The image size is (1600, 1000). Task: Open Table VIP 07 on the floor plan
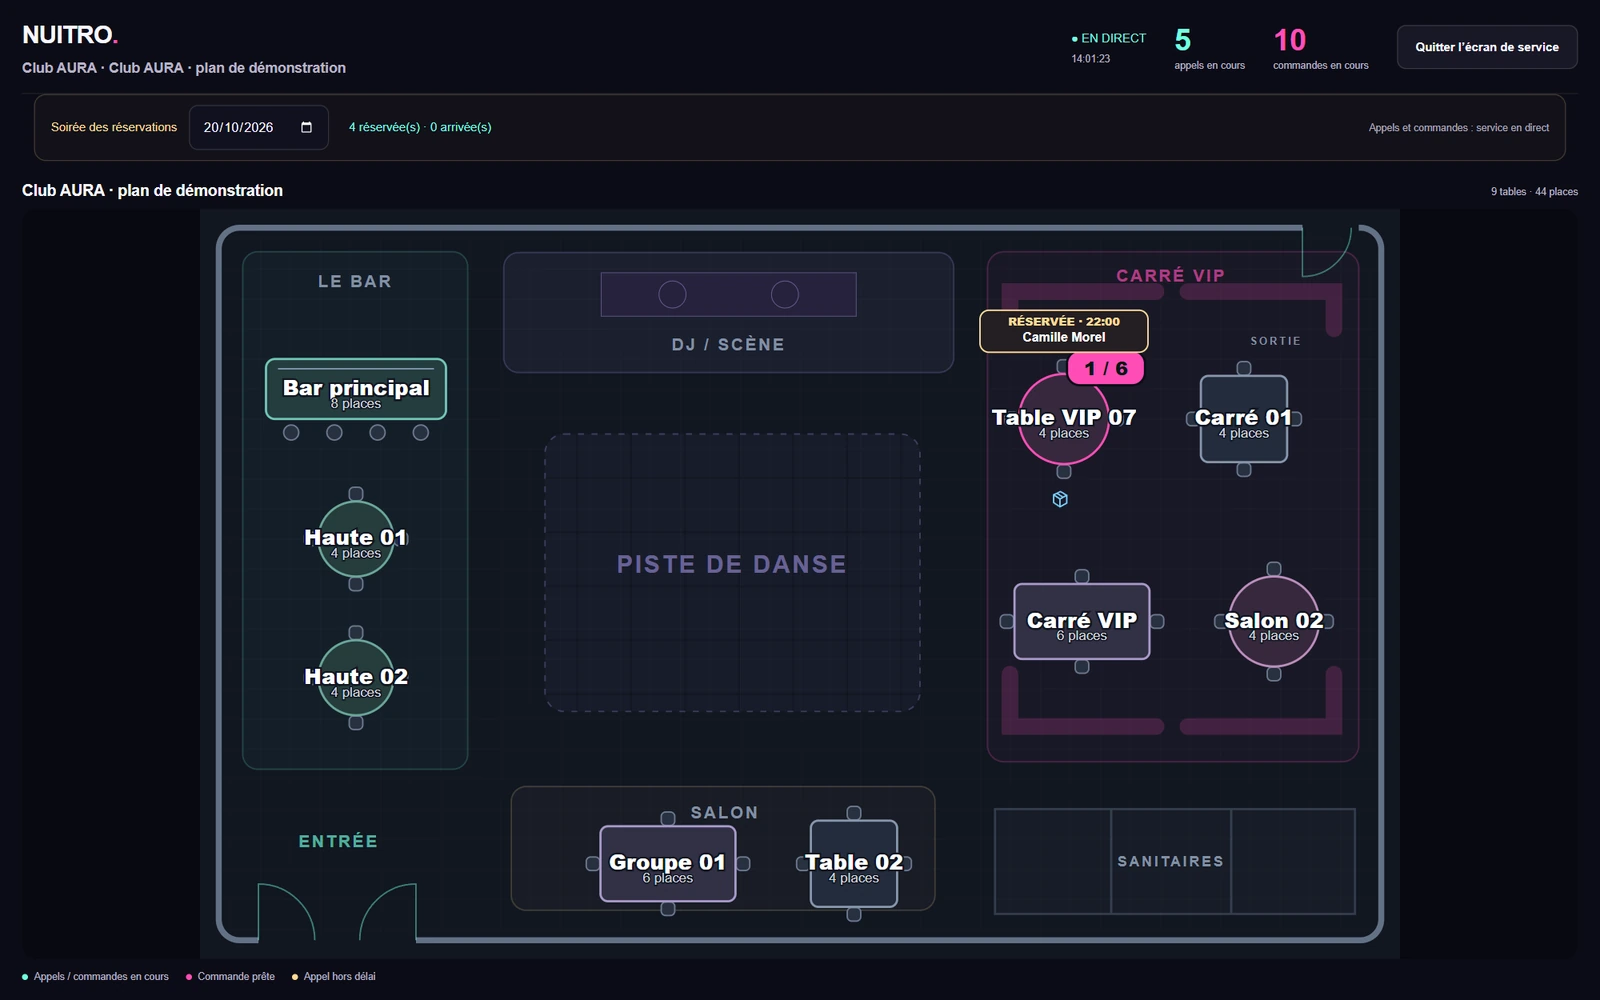tap(1063, 420)
